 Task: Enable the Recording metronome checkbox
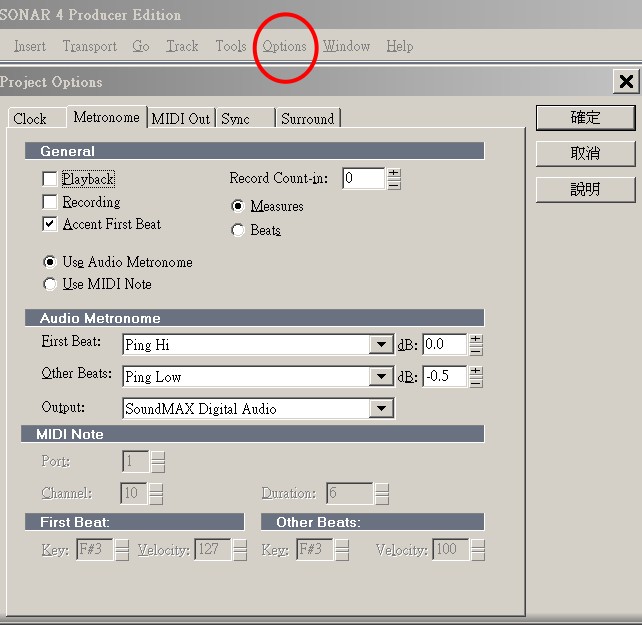(x=50, y=202)
